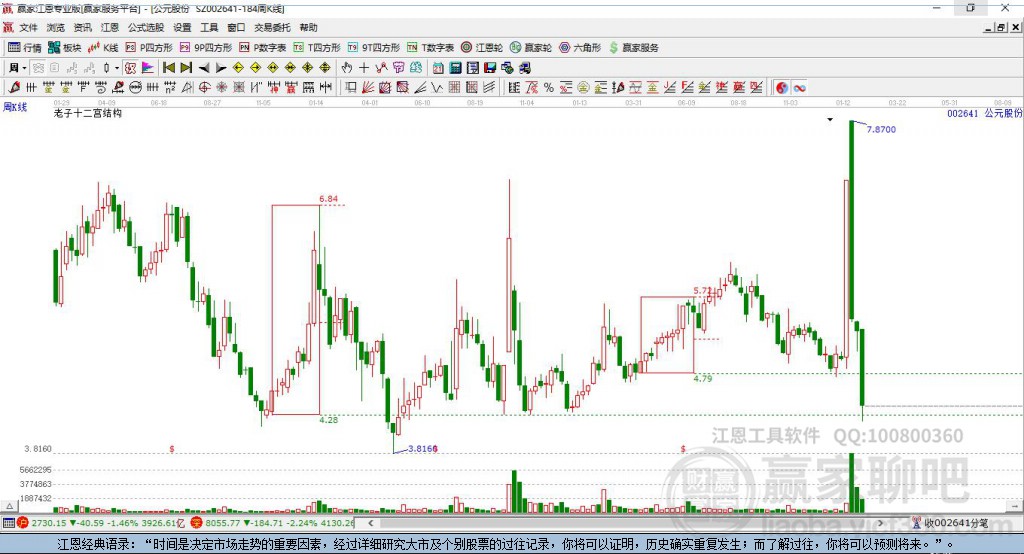Select the 六角形 hexagon tool
The height and width of the screenshot is (554, 1024).
tap(580, 48)
